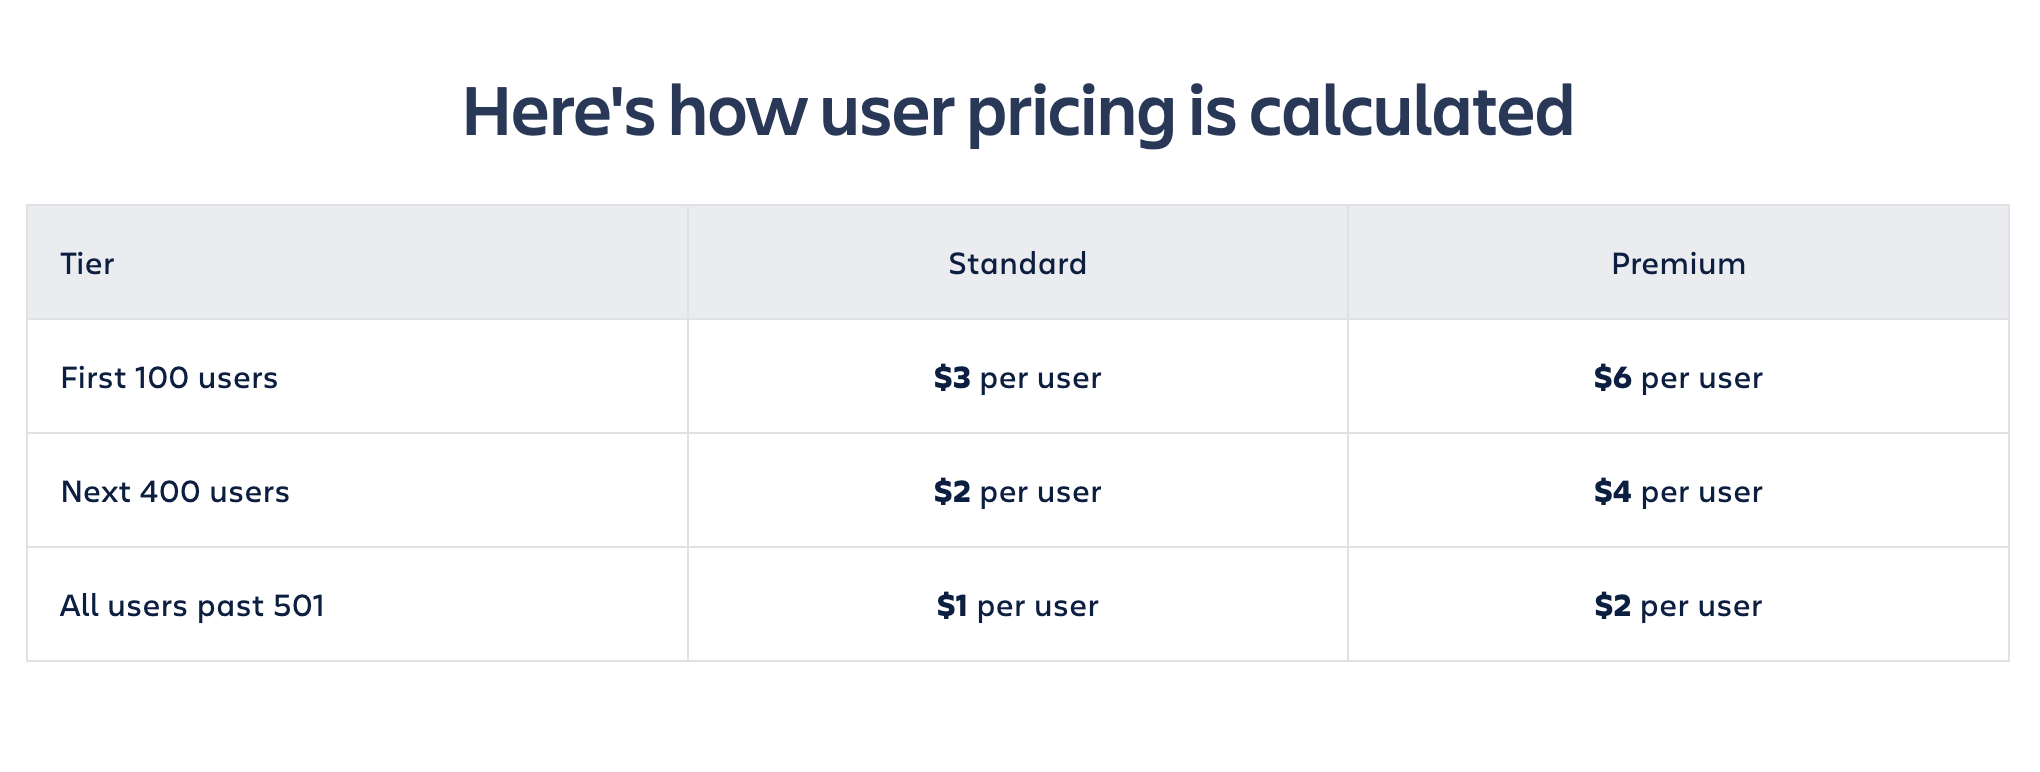Click the "All users past 501" row label
Image resolution: width=2040 pixels, height=772 pixels.
click(x=192, y=606)
